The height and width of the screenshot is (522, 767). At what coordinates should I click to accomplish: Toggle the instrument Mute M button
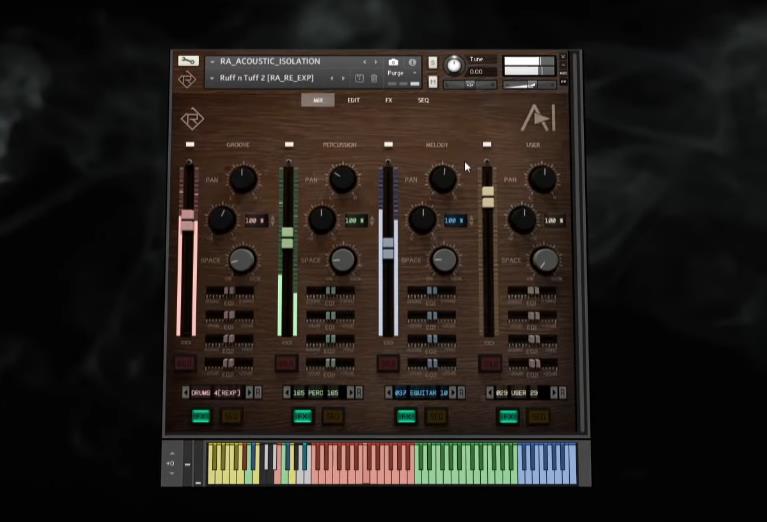[x=432, y=82]
